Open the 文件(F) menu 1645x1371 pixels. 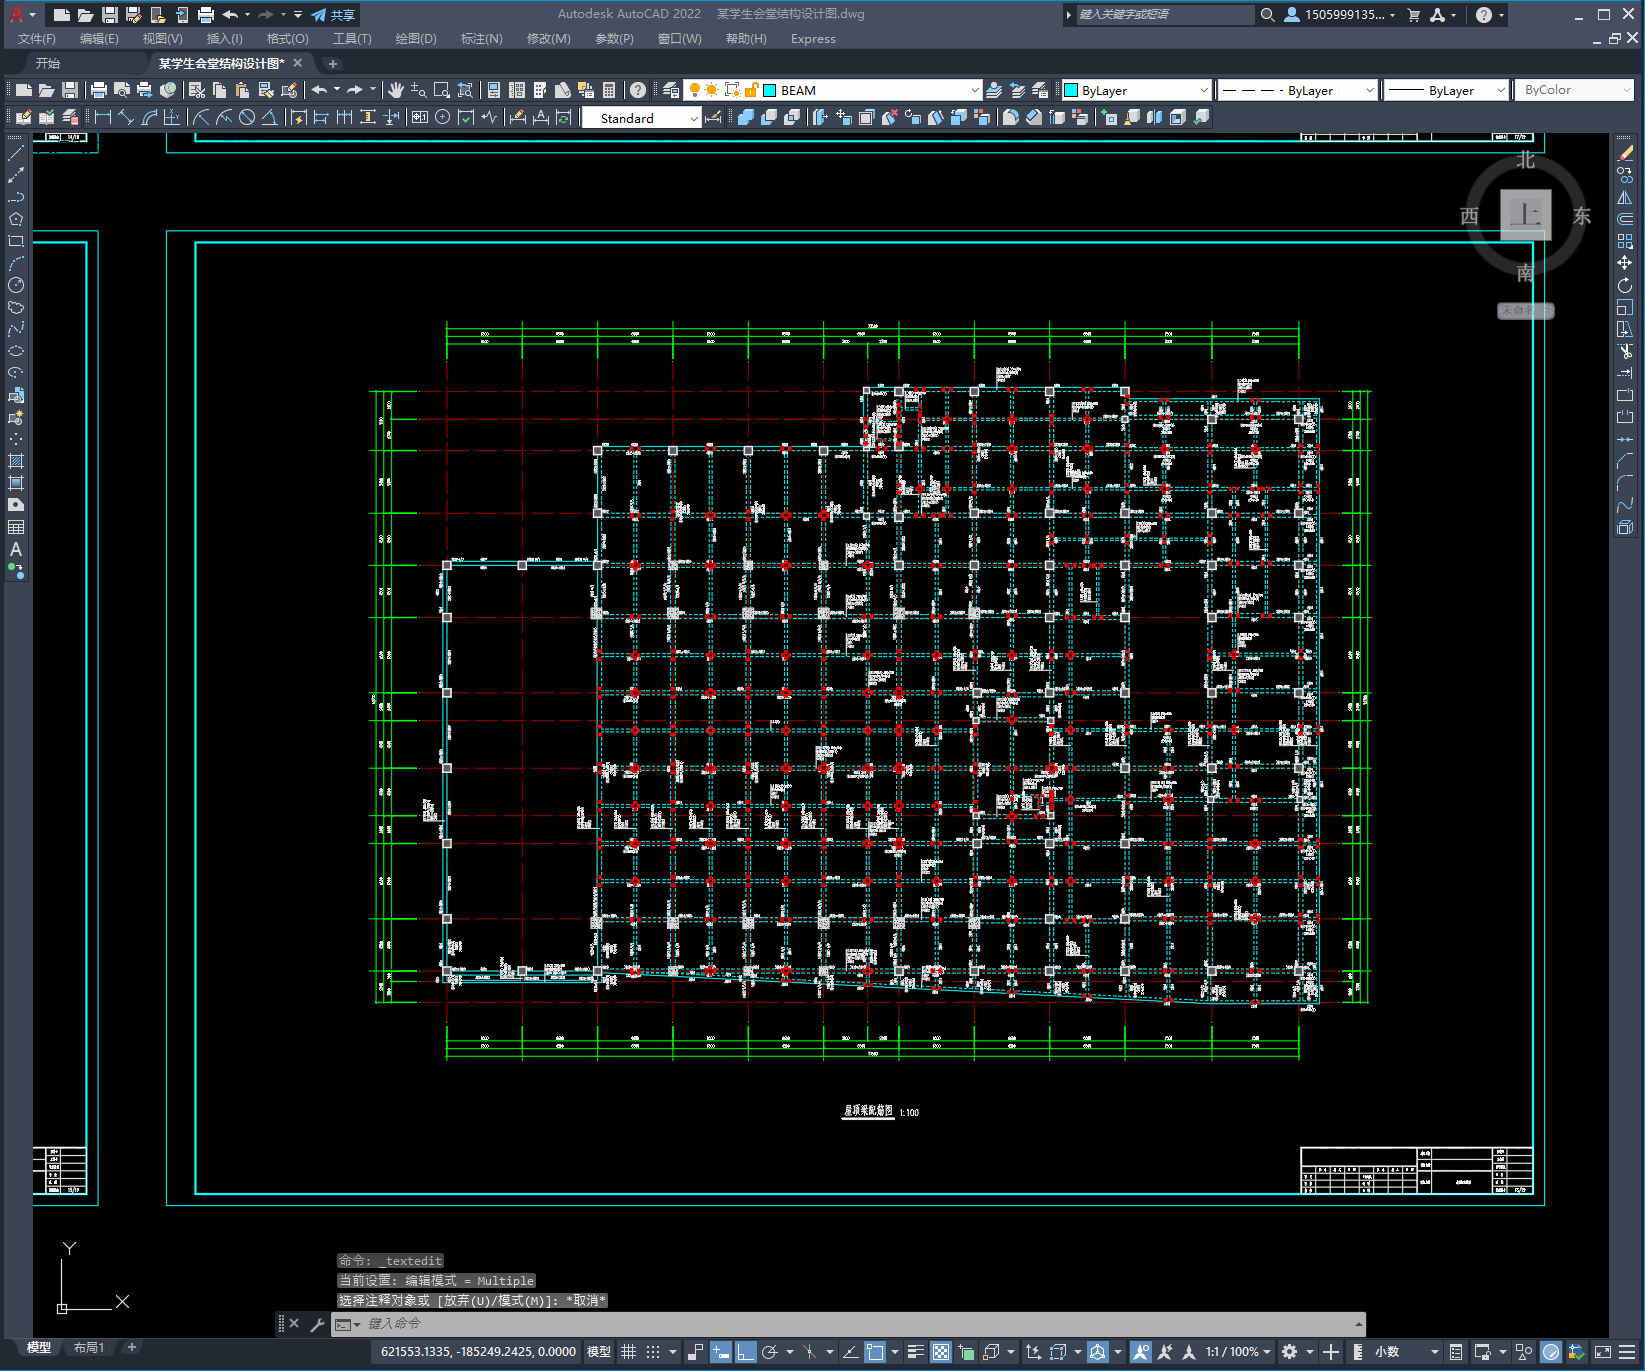[x=37, y=39]
